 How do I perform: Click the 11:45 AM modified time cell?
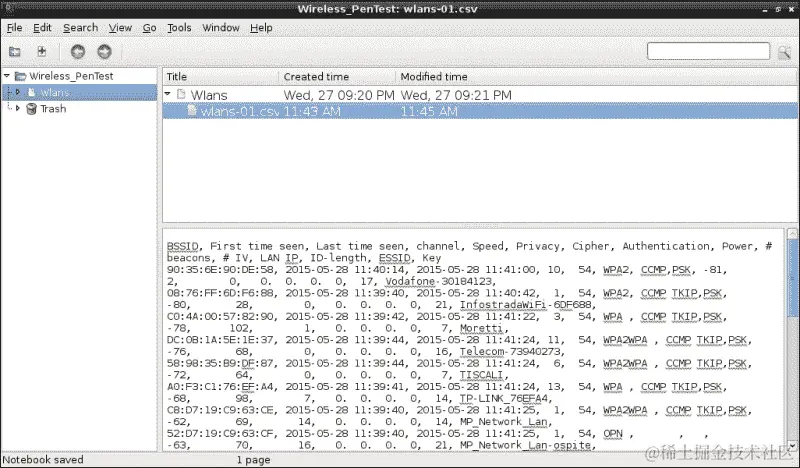tap(429, 111)
